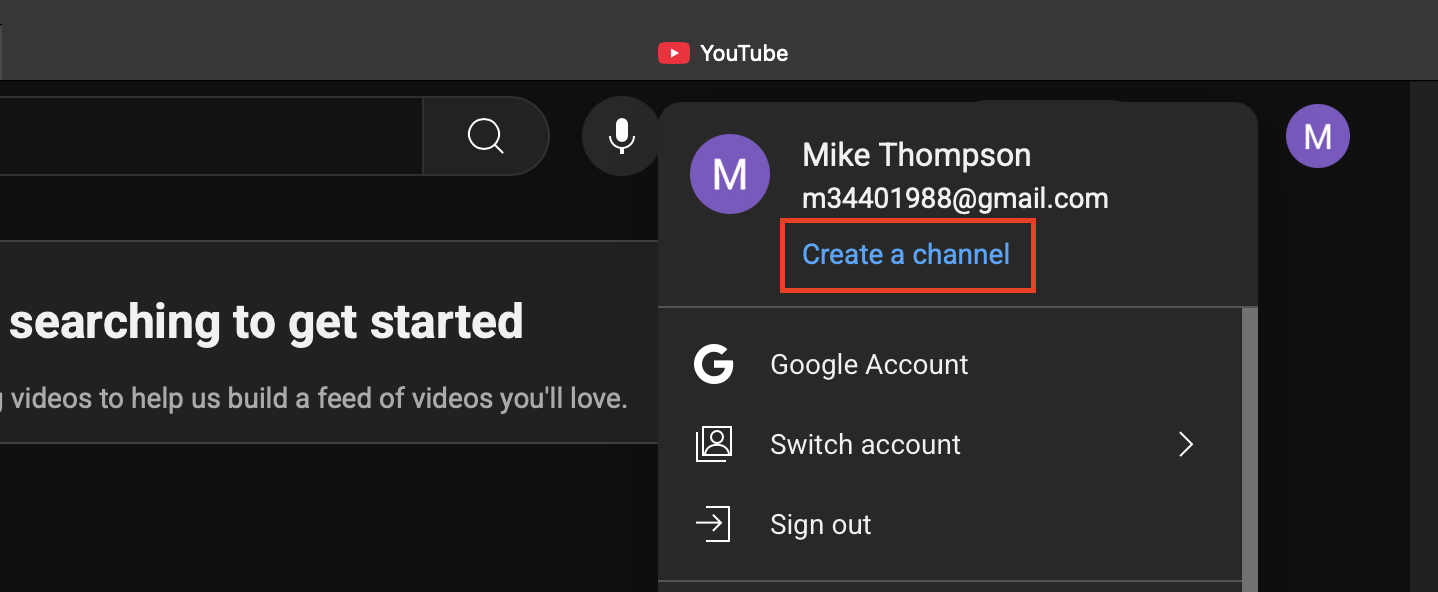
Task: Click the search magnifier button
Action: tap(486, 136)
